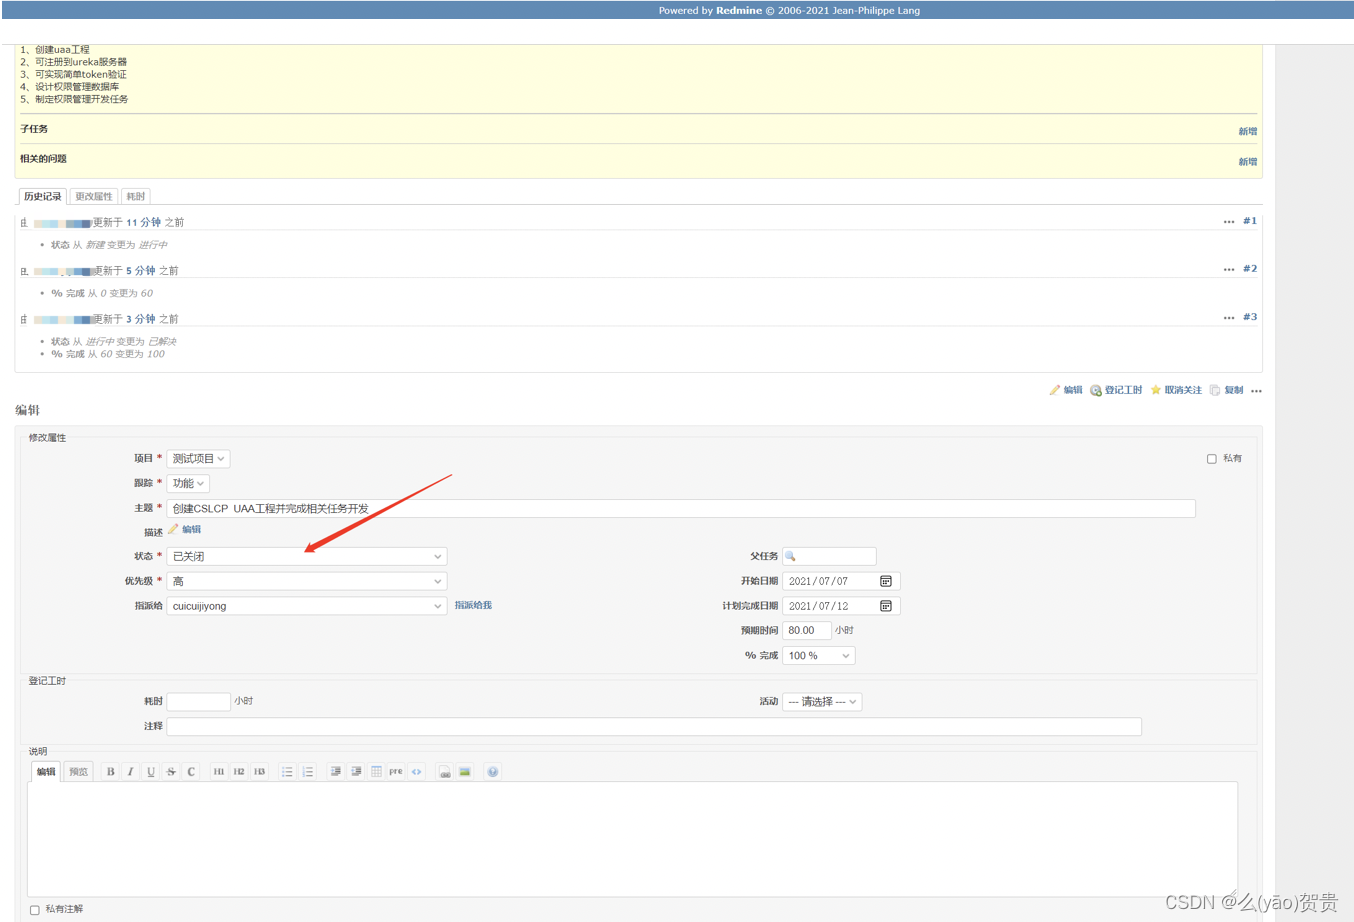Click the quote indent icon
This screenshot has height=922, width=1354.
335,772
